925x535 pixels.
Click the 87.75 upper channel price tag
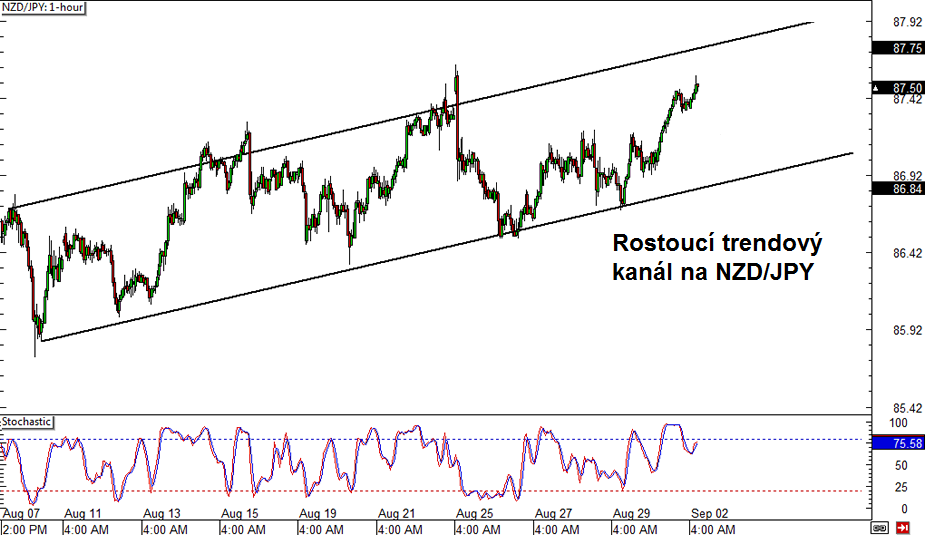click(x=898, y=48)
